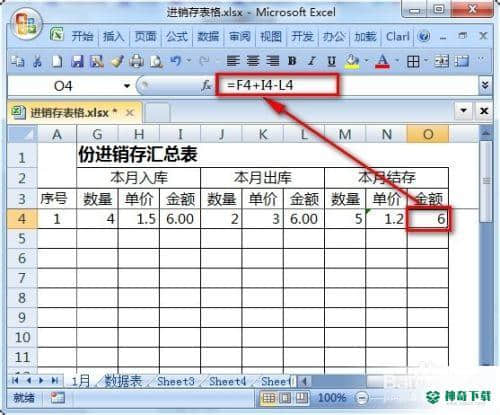The width and height of the screenshot is (500, 415).
Task: Expand the formula bar with chevron
Action: (x=485, y=86)
